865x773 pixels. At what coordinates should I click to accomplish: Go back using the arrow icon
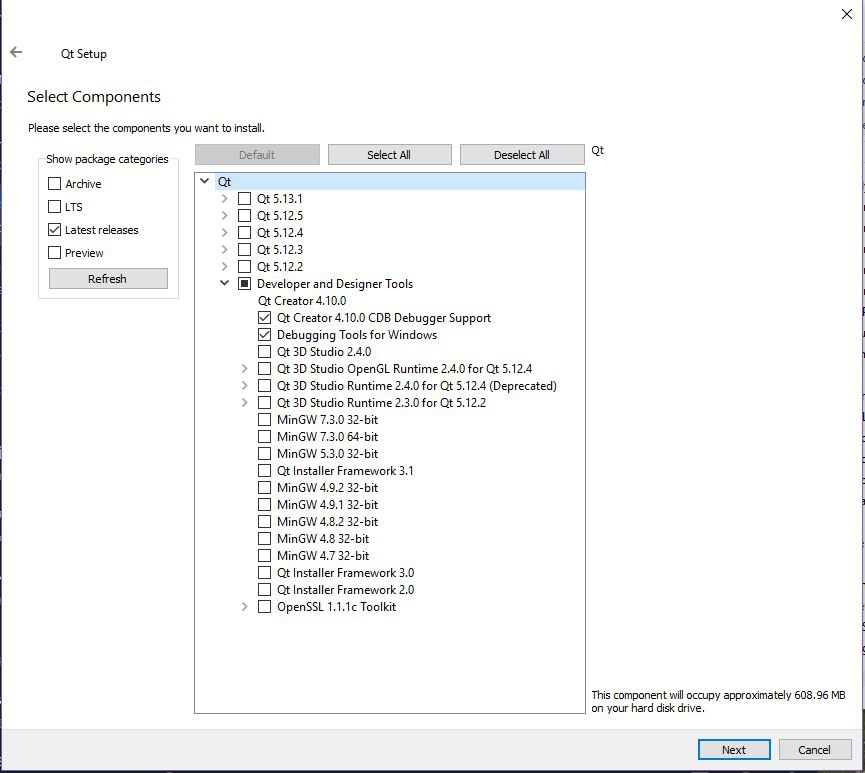pos(16,52)
